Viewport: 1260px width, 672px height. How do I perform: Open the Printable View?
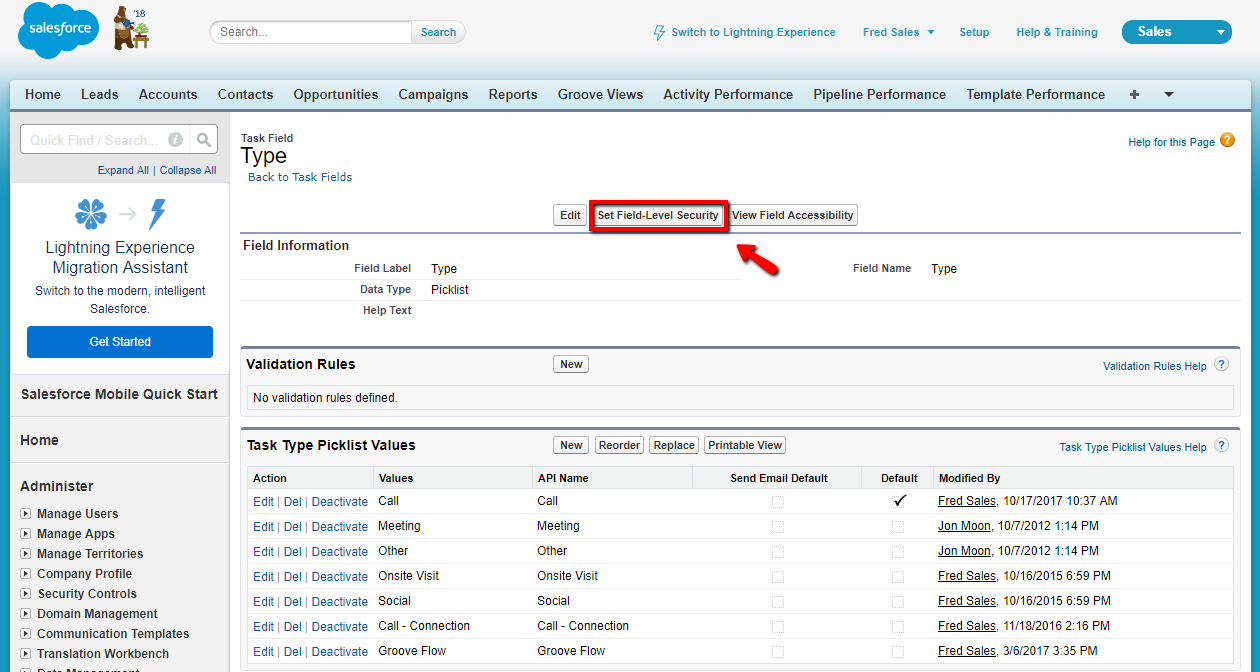[745, 445]
